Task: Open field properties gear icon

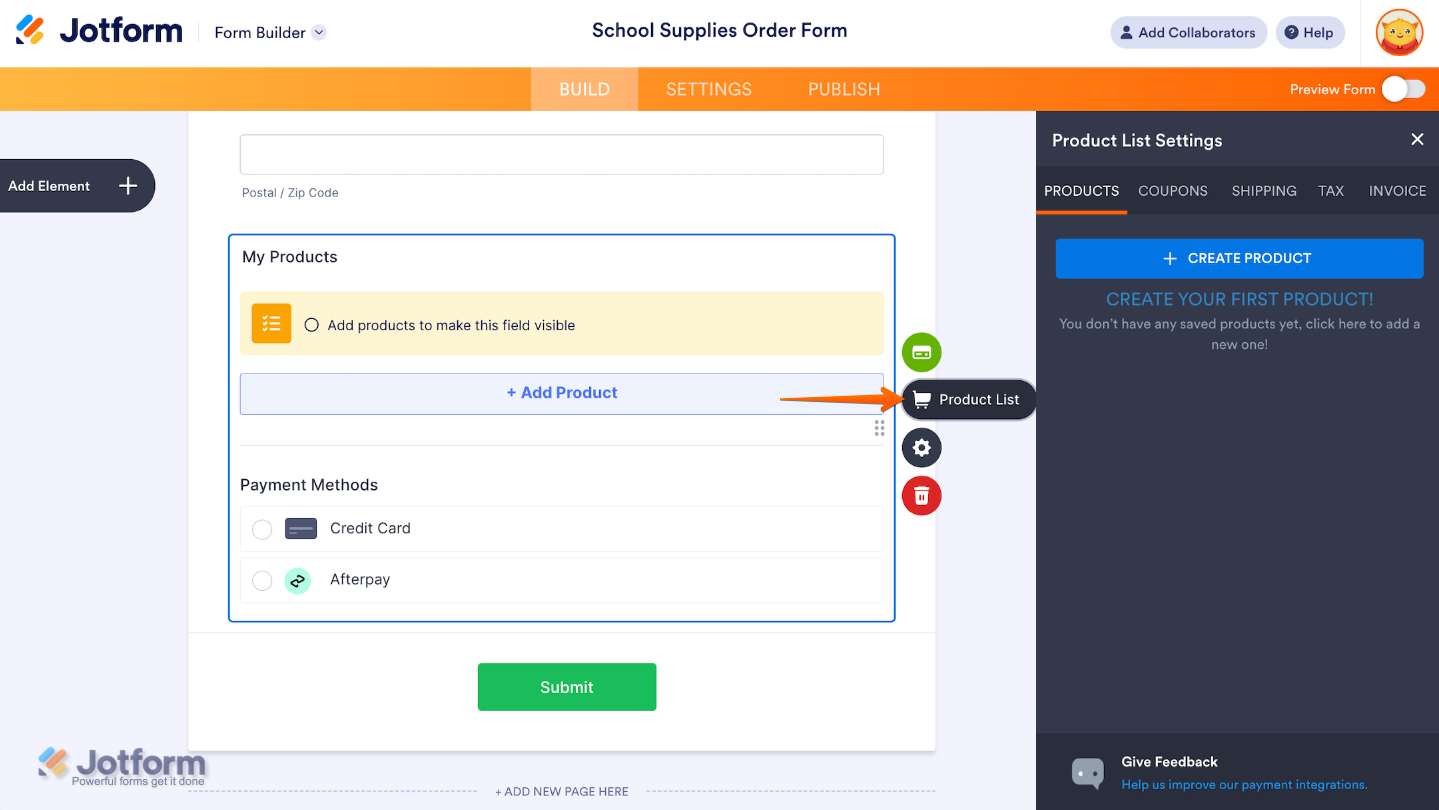Action: pyautogui.click(x=921, y=448)
